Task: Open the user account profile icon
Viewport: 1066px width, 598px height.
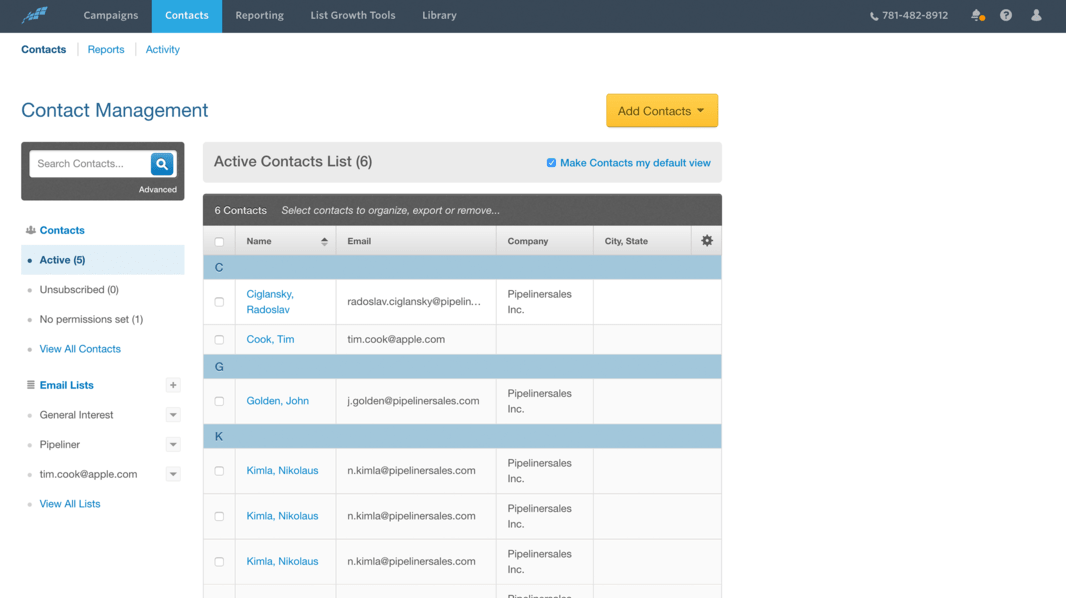Action: pyautogui.click(x=1036, y=15)
